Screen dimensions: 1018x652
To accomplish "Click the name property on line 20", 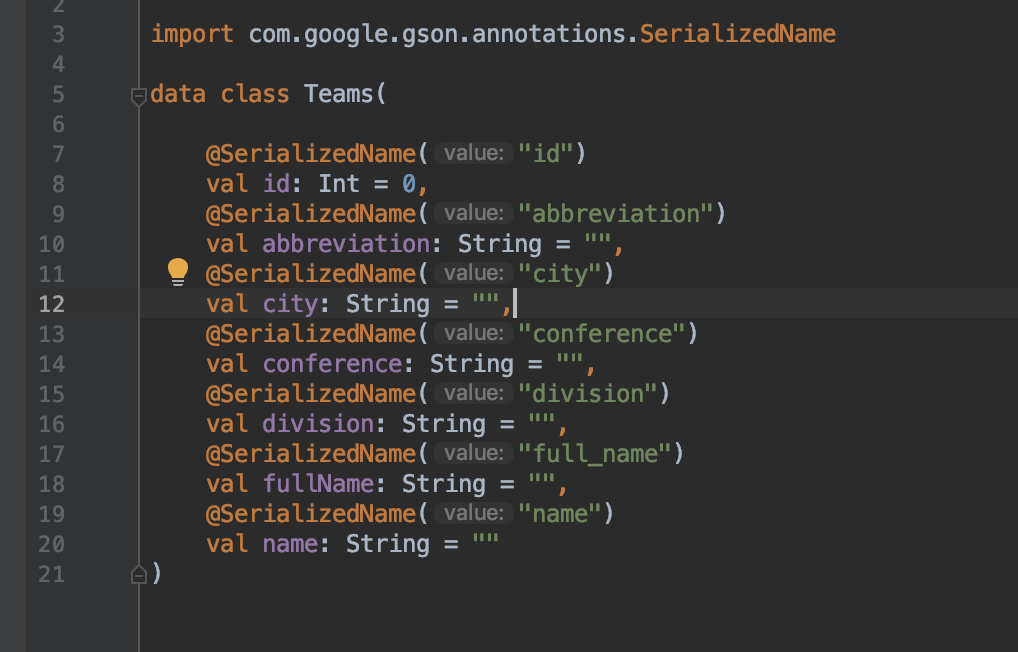I will pos(290,544).
